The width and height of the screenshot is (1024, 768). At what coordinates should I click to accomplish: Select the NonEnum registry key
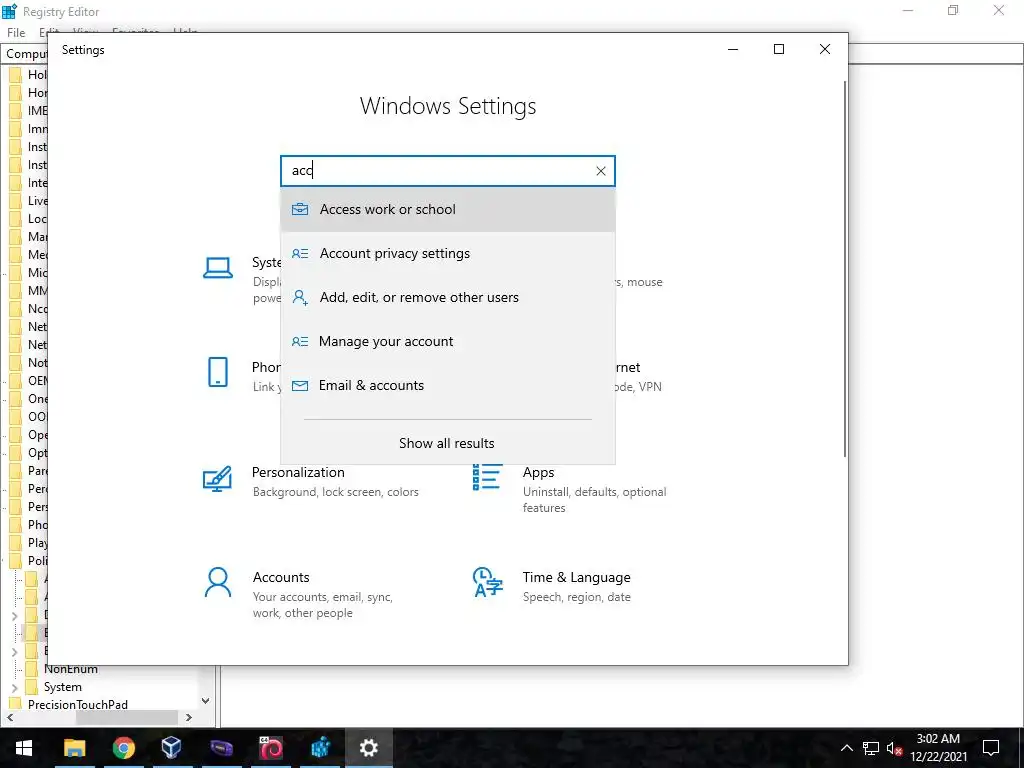click(x=71, y=669)
